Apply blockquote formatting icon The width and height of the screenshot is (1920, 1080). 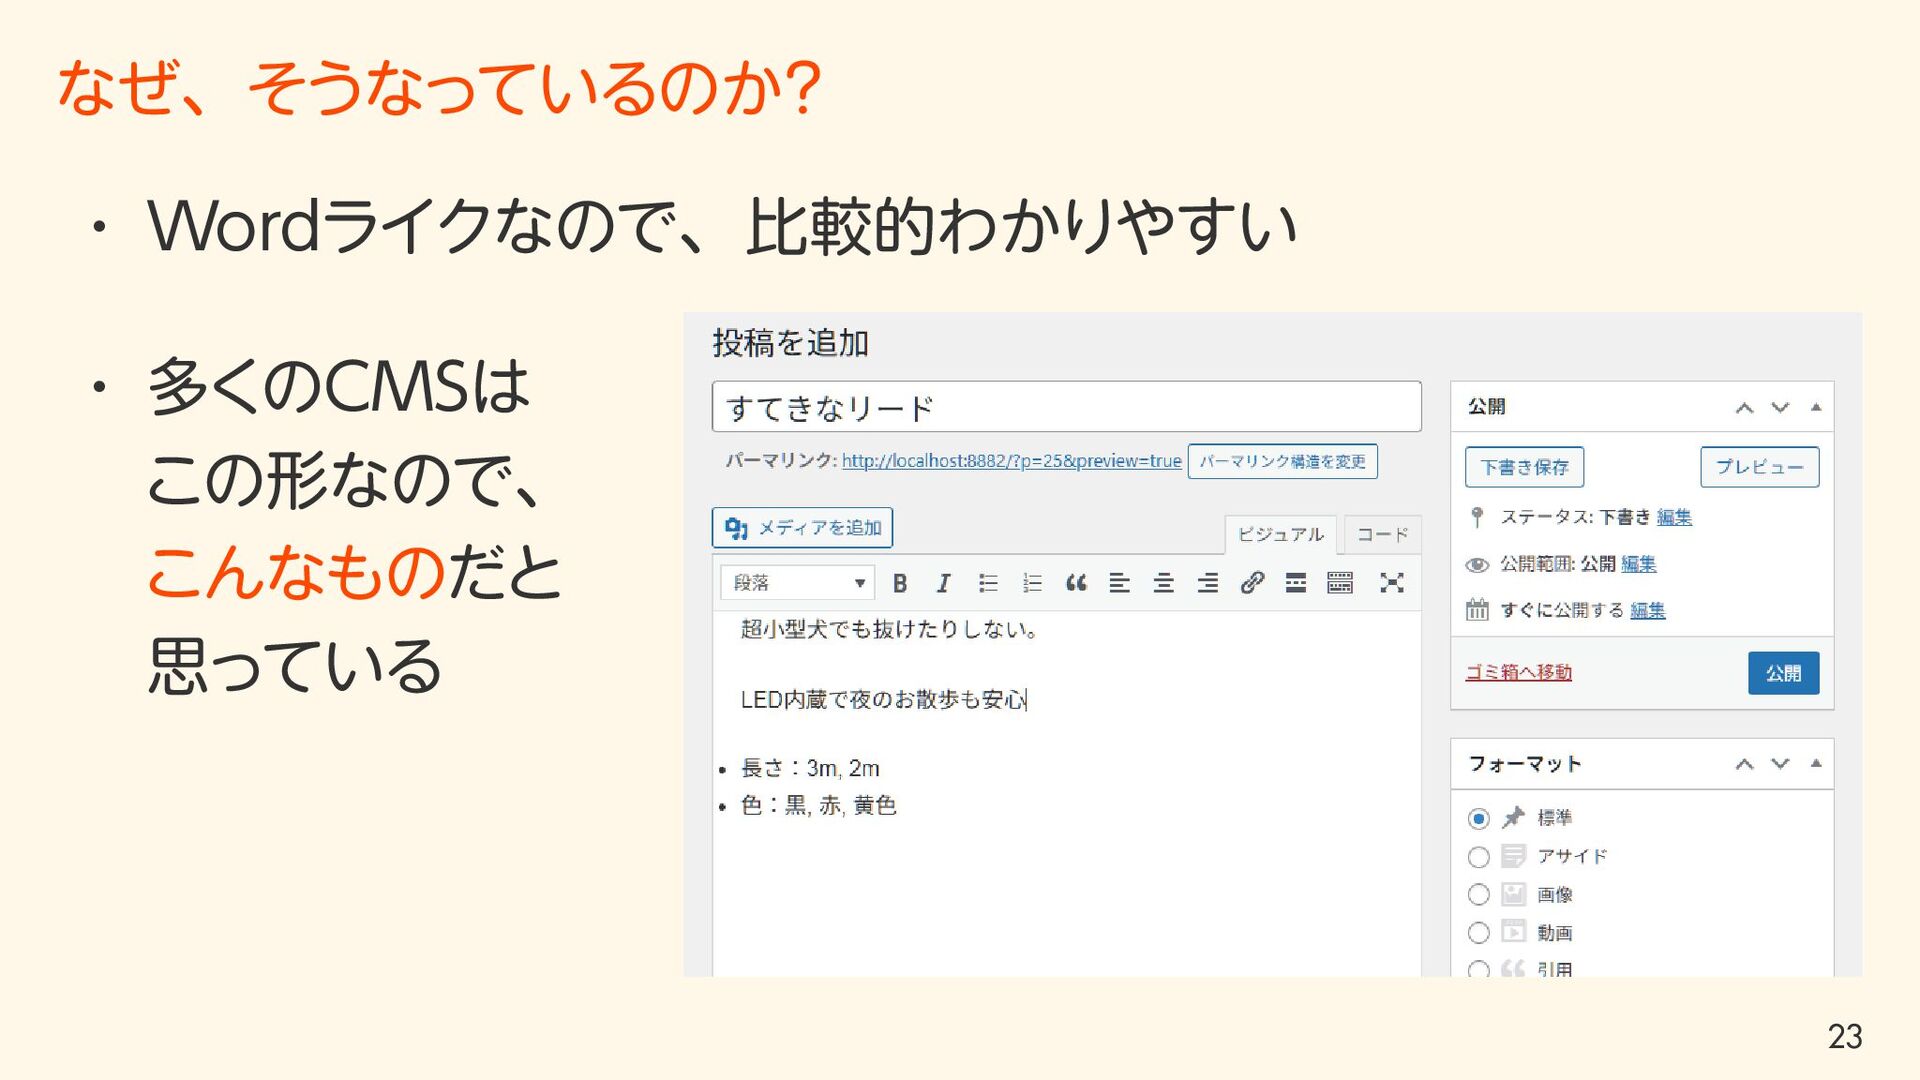(1076, 583)
